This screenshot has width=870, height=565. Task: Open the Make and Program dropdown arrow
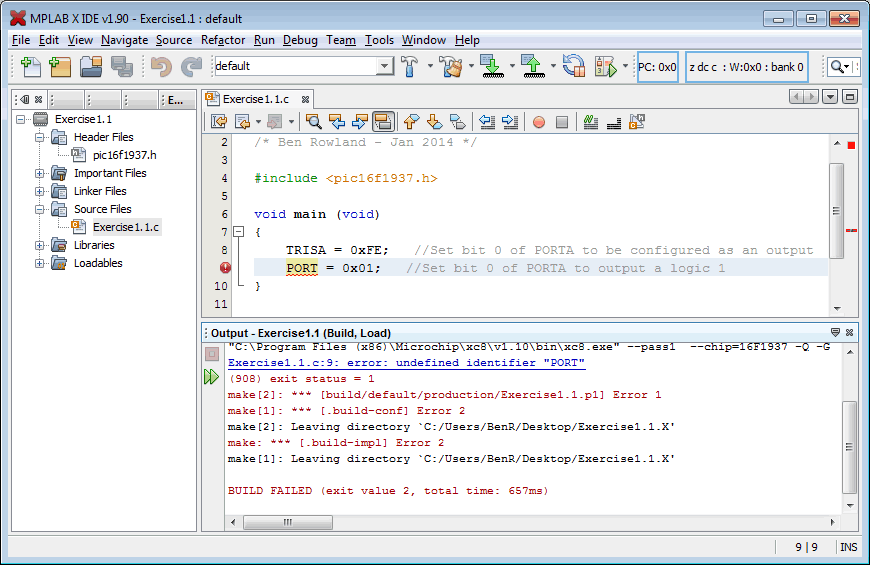(x=512, y=66)
